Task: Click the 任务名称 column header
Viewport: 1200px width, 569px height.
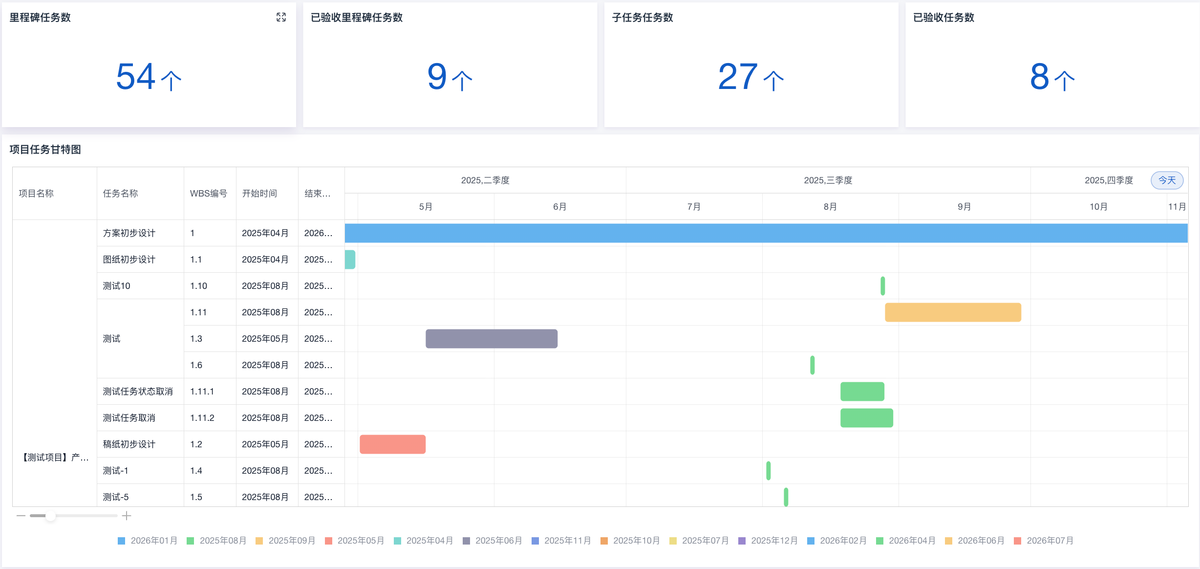Action: click(x=120, y=193)
